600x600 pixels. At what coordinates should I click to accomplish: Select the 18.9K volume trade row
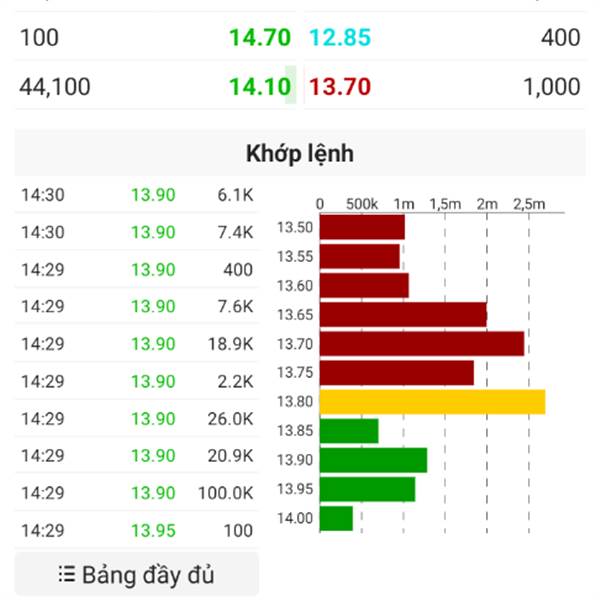click(137, 344)
